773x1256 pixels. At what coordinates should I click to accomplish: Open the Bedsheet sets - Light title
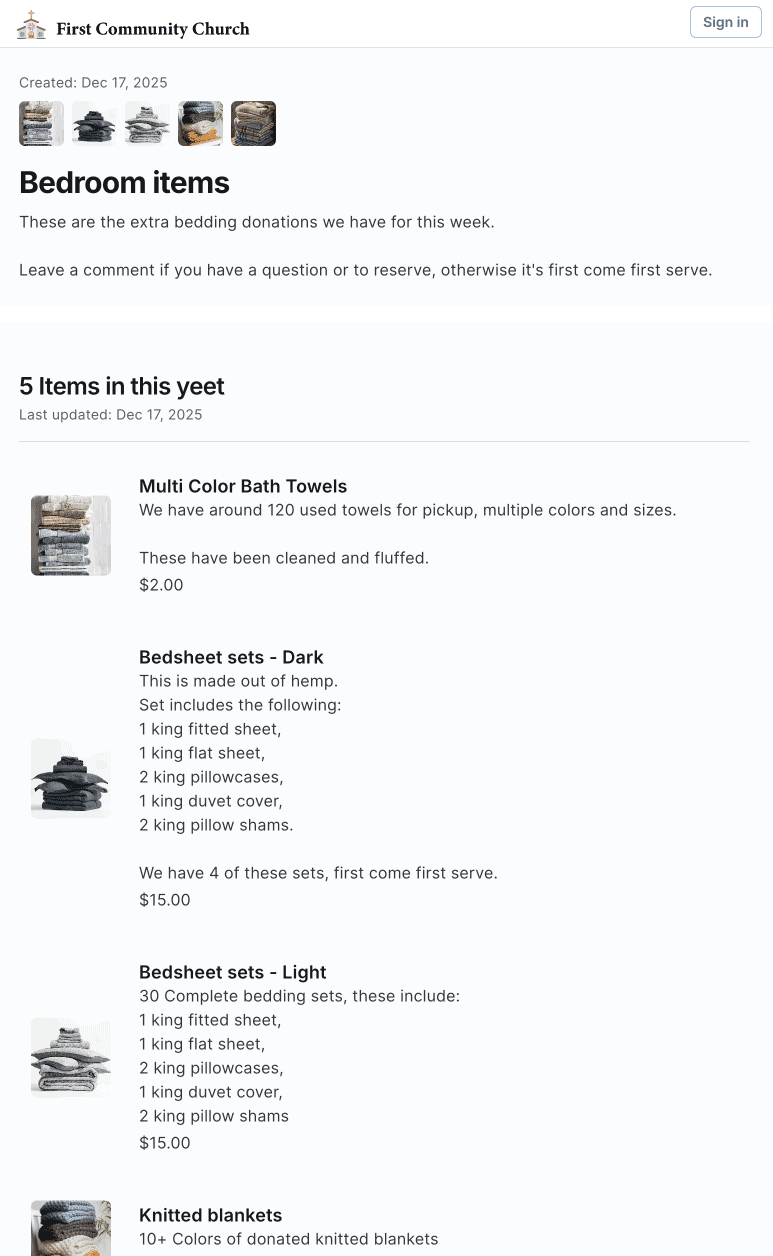tap(233, 972)
